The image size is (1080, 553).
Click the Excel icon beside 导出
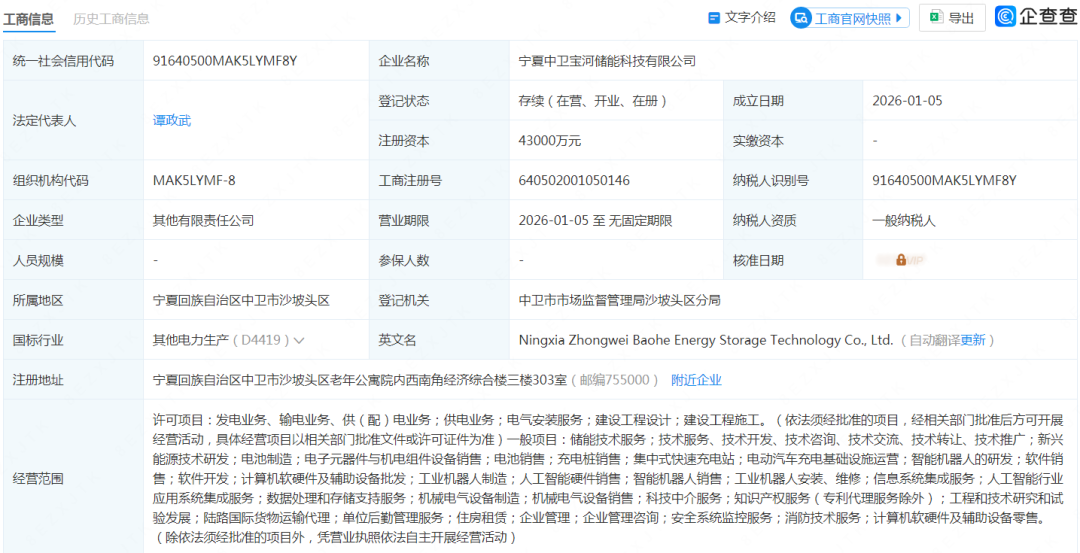point(935,18)
